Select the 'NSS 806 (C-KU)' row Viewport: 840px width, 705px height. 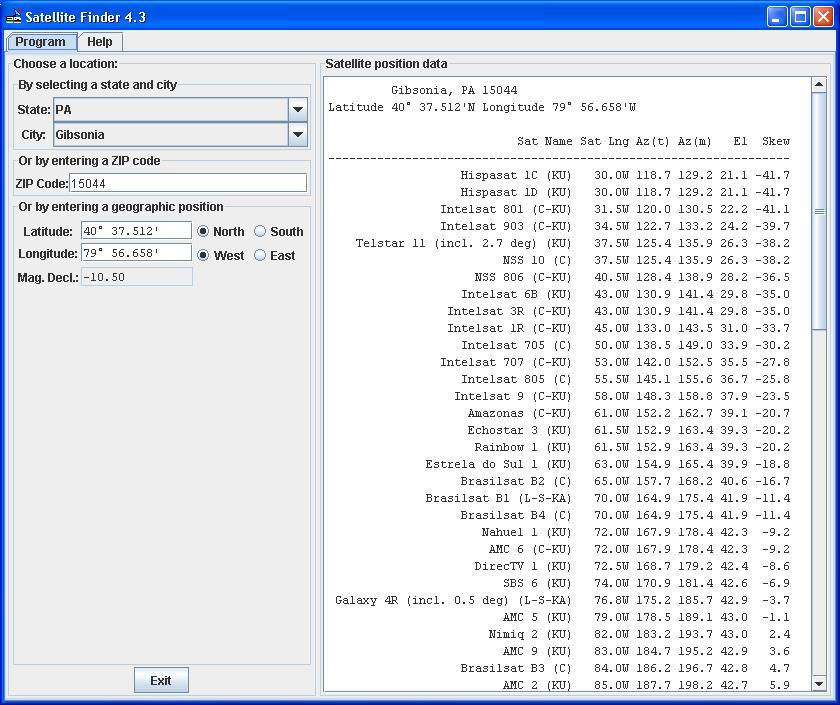pos(559,278)
